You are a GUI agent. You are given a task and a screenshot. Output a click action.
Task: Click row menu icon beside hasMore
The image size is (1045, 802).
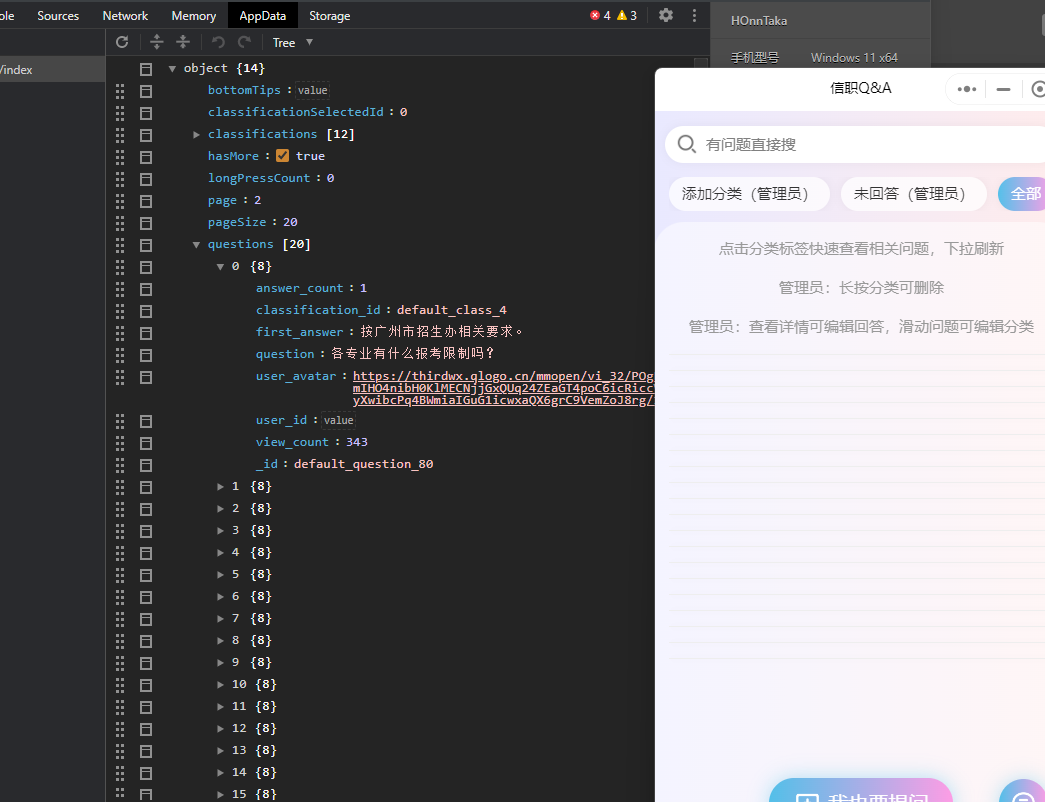pos(146,157)
